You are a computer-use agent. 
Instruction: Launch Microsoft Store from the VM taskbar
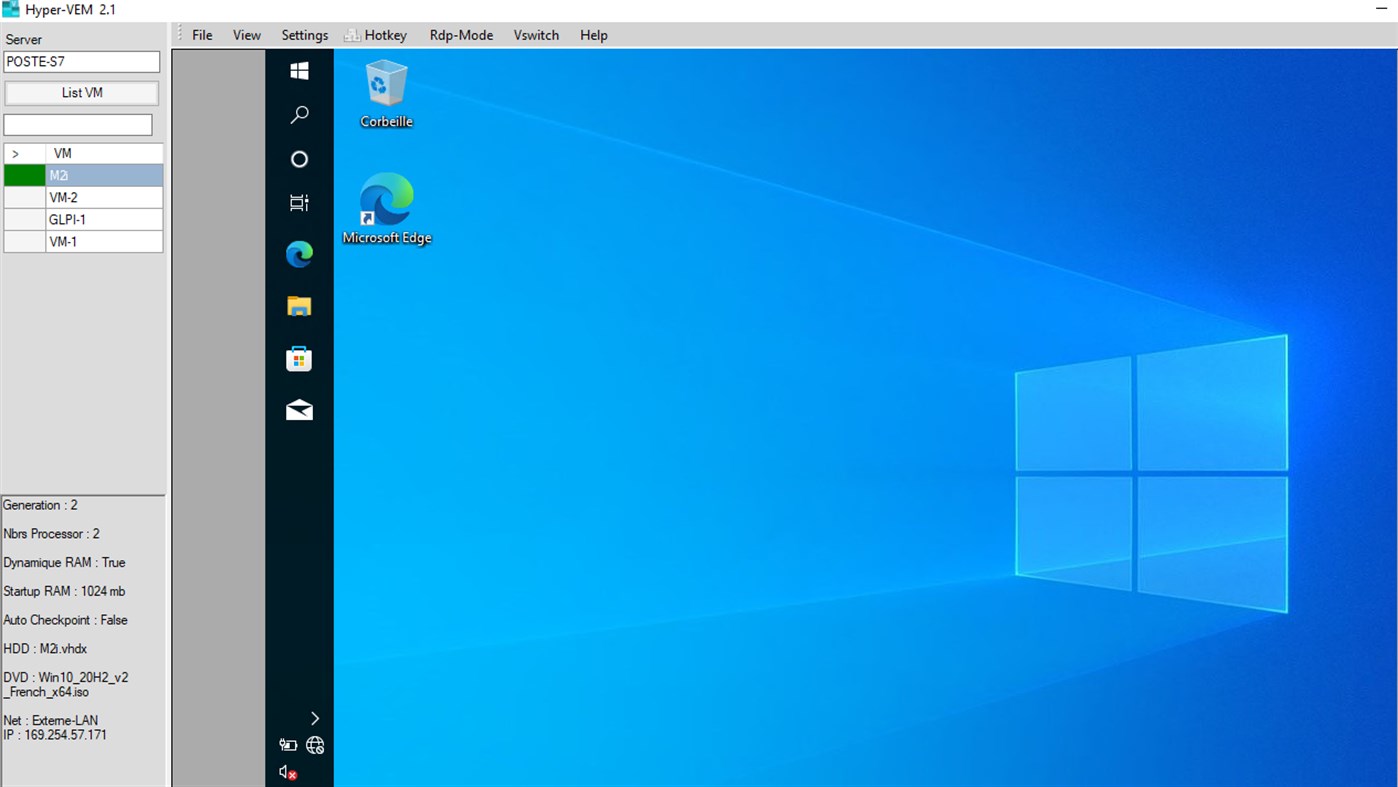(298, 357)
